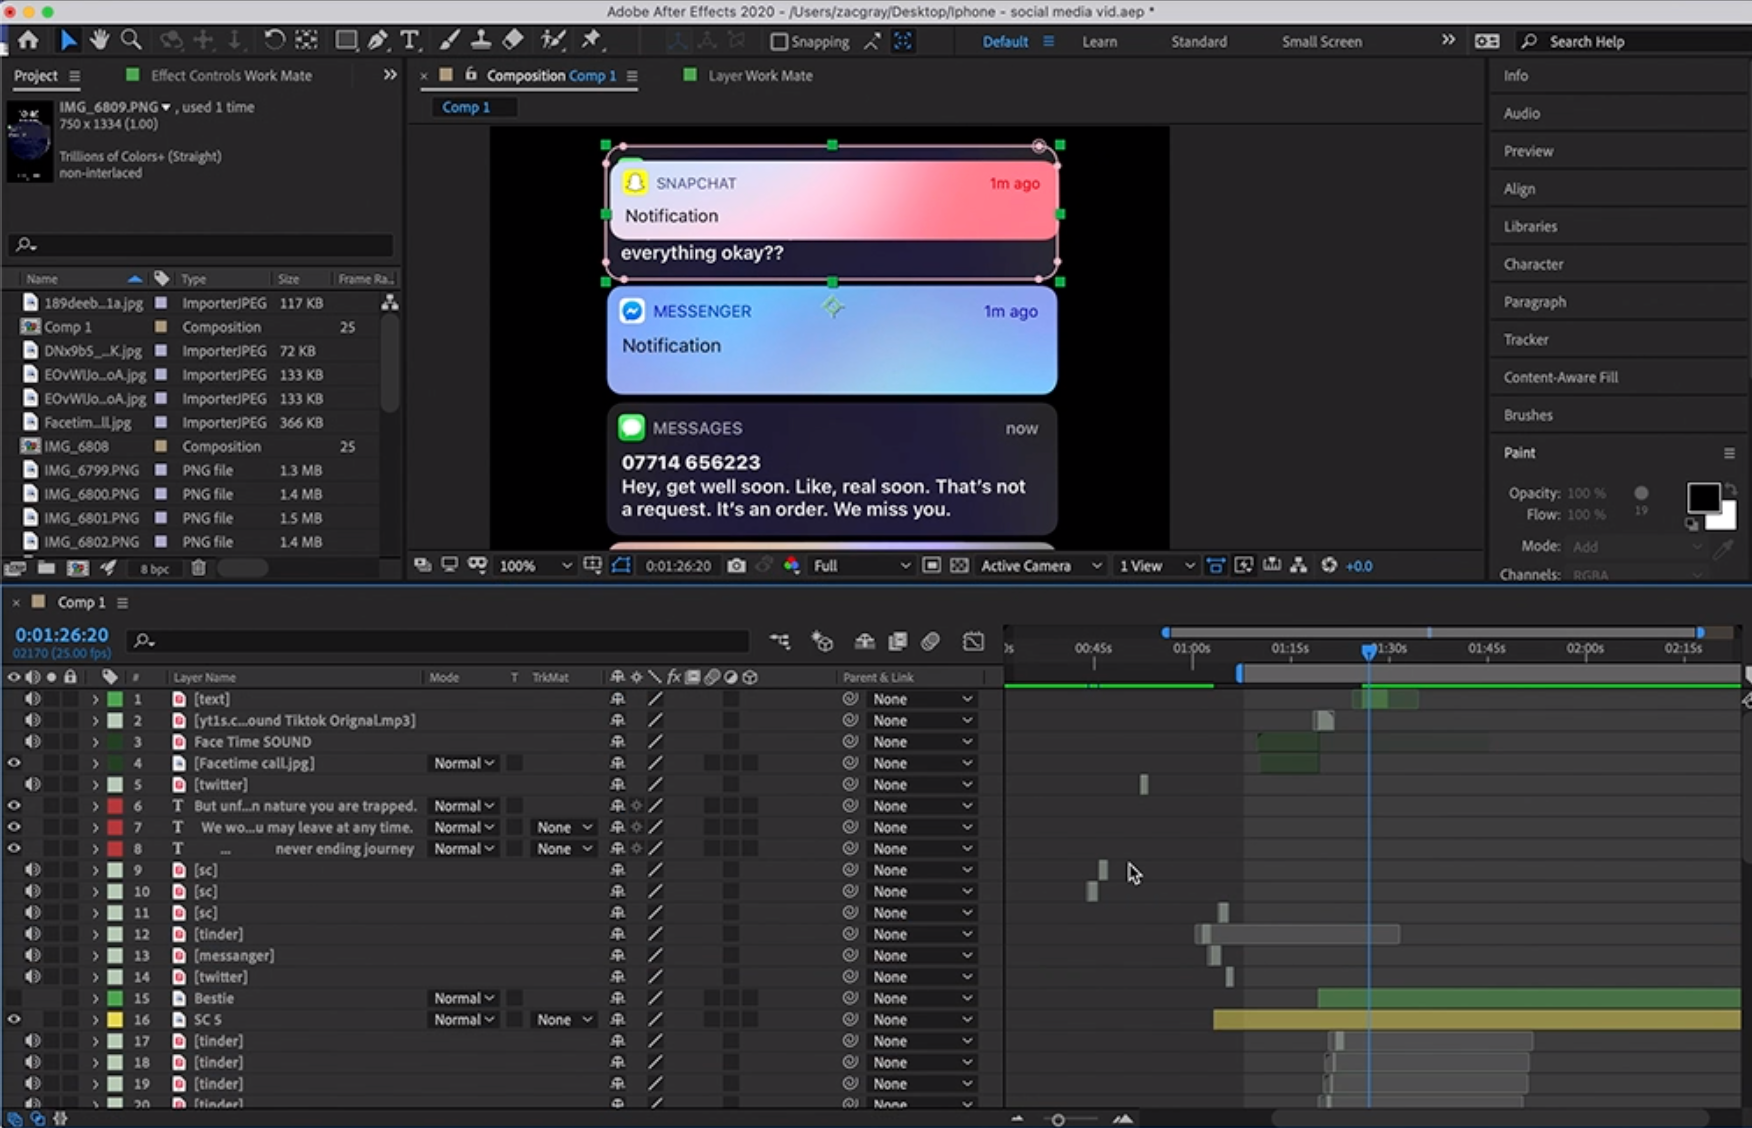Switch to the Small Screen workspace
The image size is (1752, 1128).
tap(1321, 42)
